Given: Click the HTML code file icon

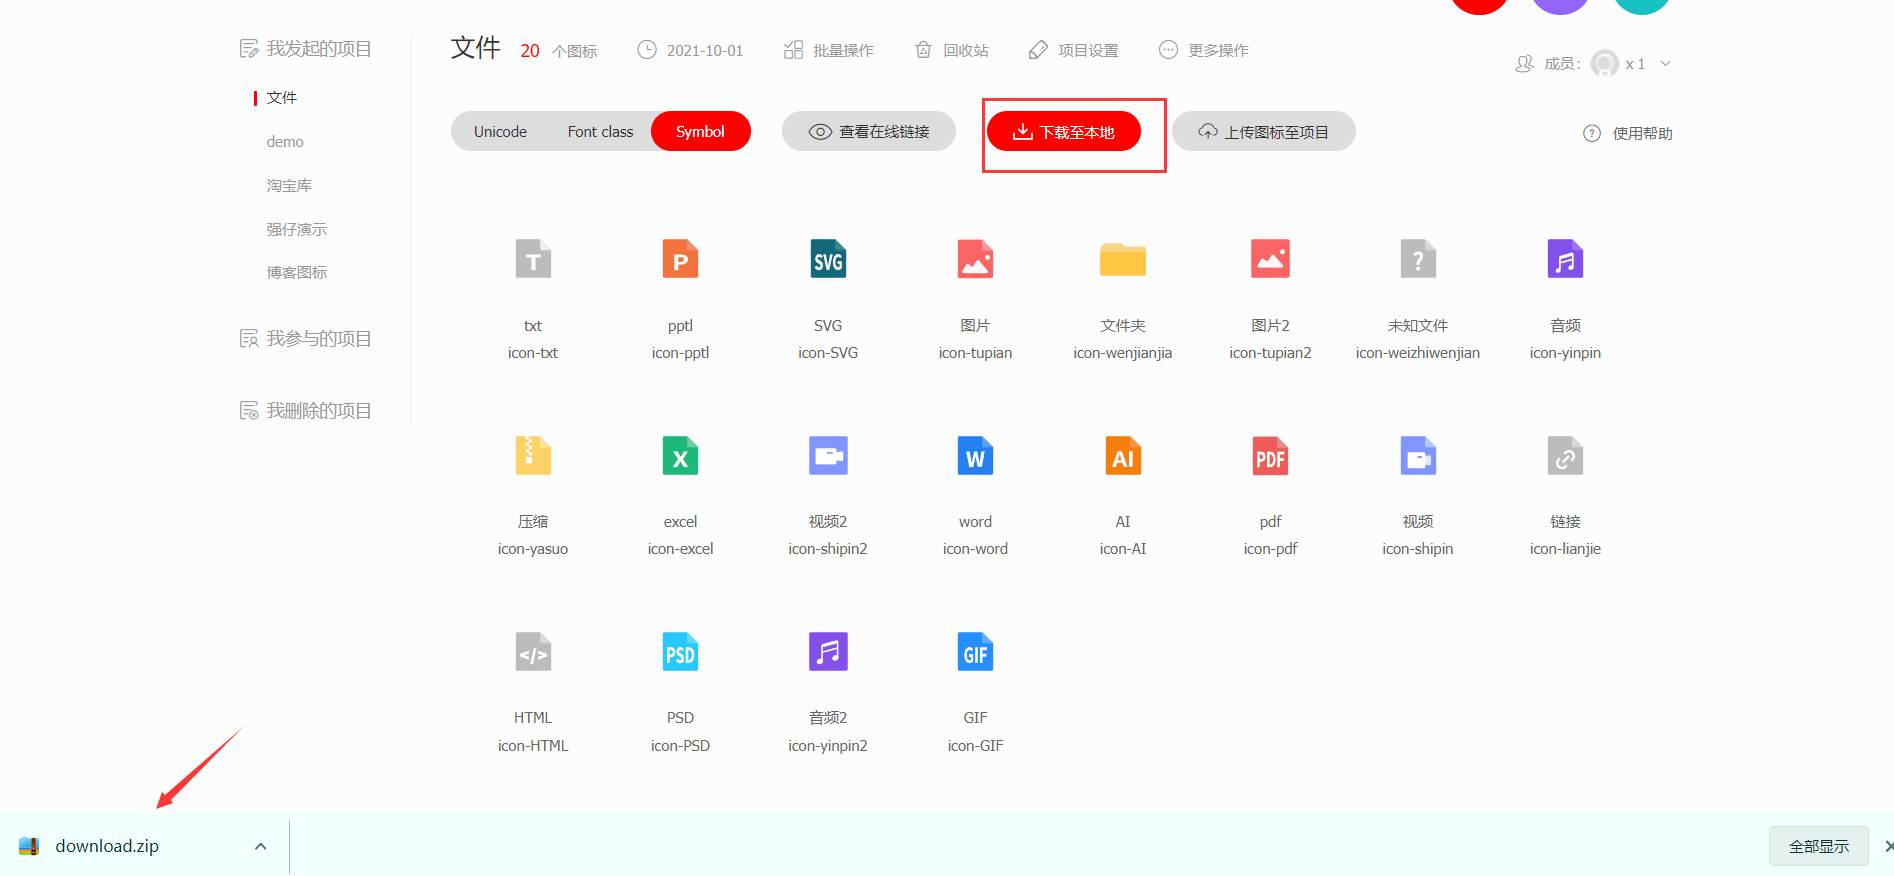Looking at the screenshot, I should 533,653.
